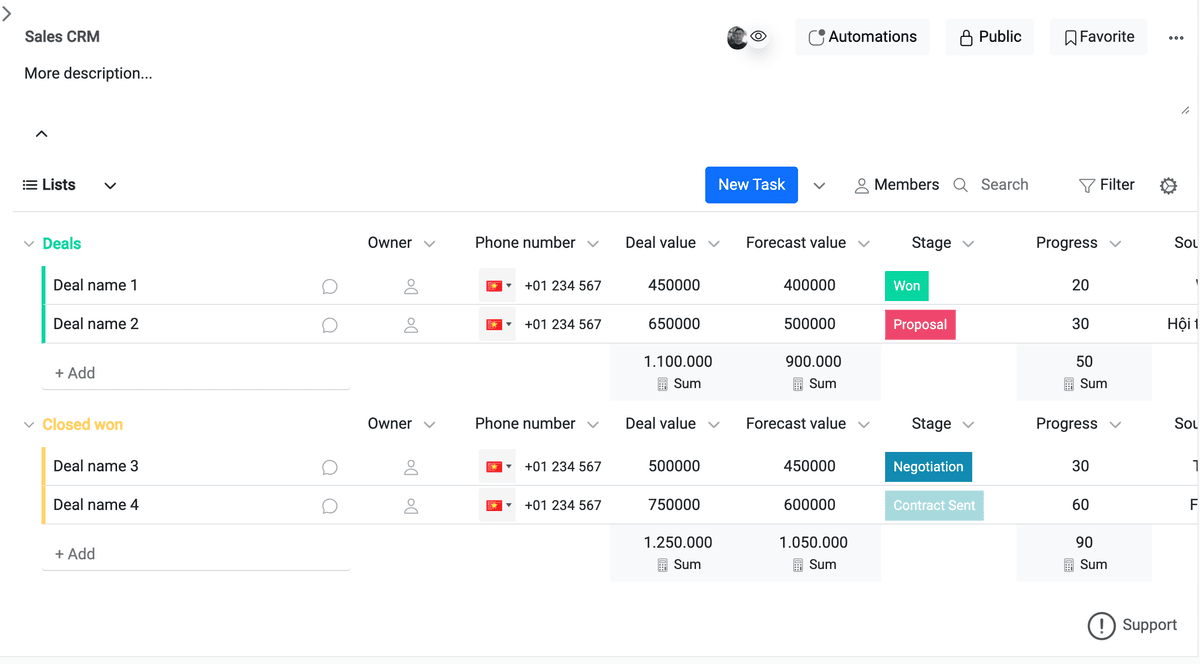Click the three-dot more options menu
Screen dimensions: 1200x664
click(1176, 37)
